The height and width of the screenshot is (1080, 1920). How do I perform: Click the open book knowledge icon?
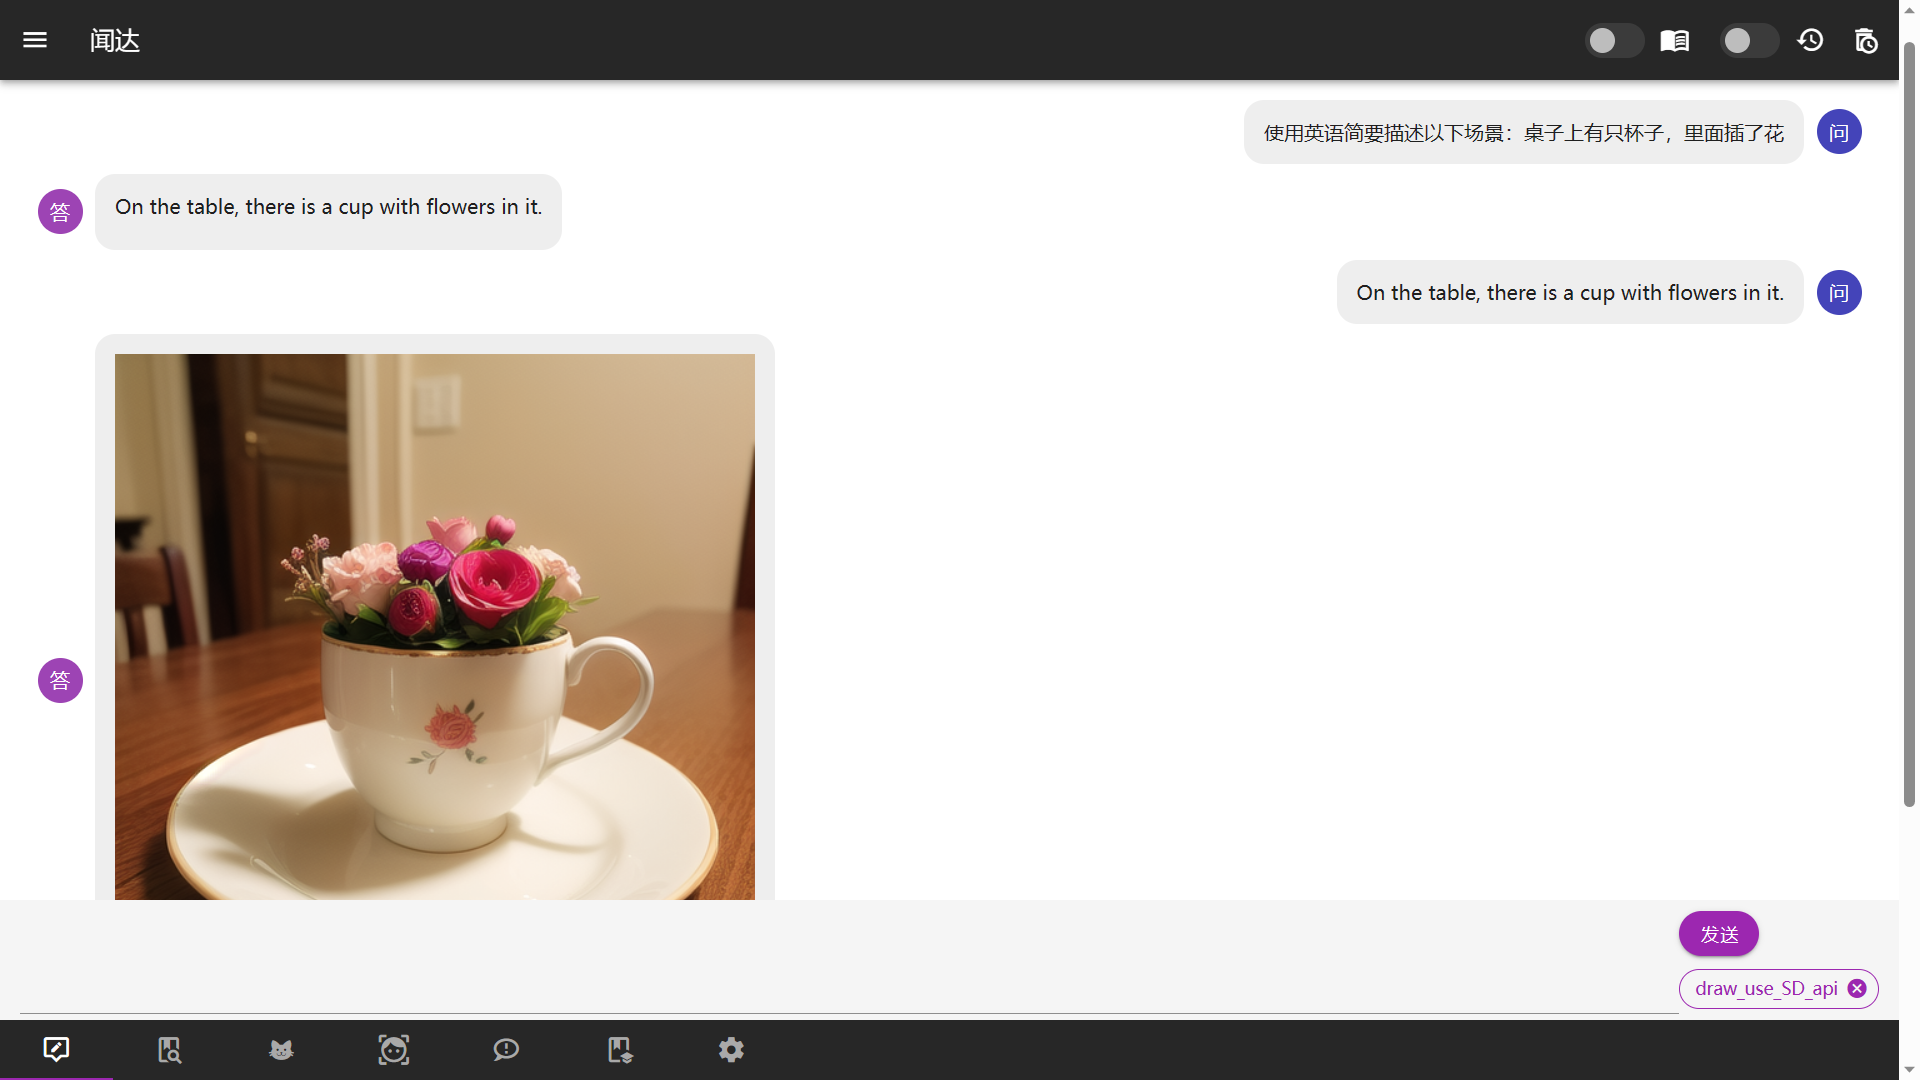coord(1675,40)
